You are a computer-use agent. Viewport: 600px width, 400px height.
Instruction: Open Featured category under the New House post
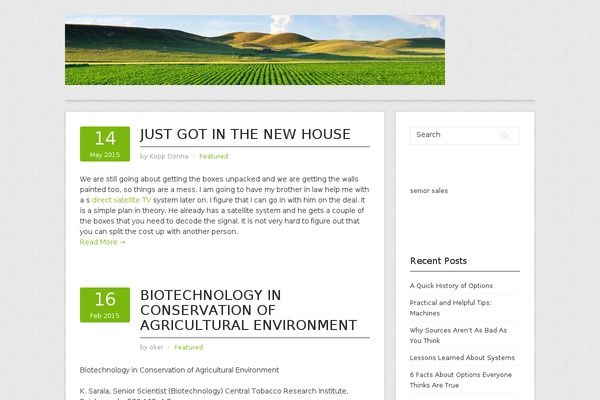click(214, 156)
